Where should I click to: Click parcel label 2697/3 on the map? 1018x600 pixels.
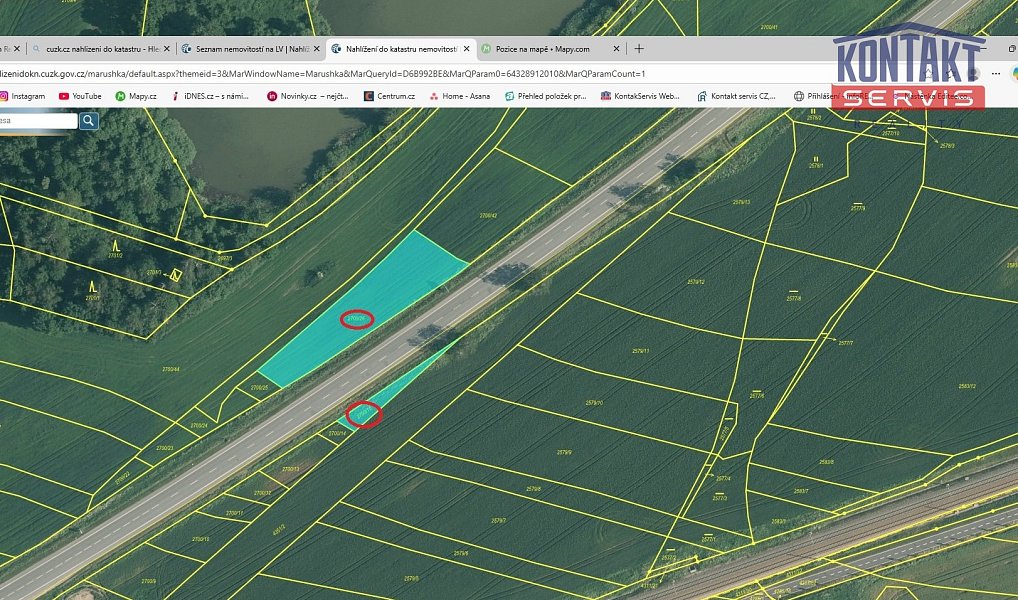tap(225, 258)
